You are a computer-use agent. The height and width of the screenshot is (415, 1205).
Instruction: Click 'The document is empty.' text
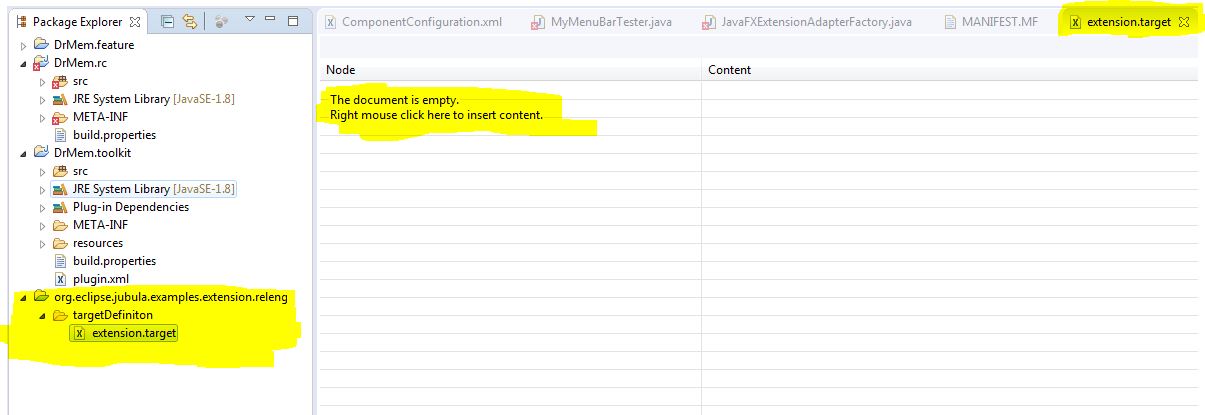coord(394,100)
